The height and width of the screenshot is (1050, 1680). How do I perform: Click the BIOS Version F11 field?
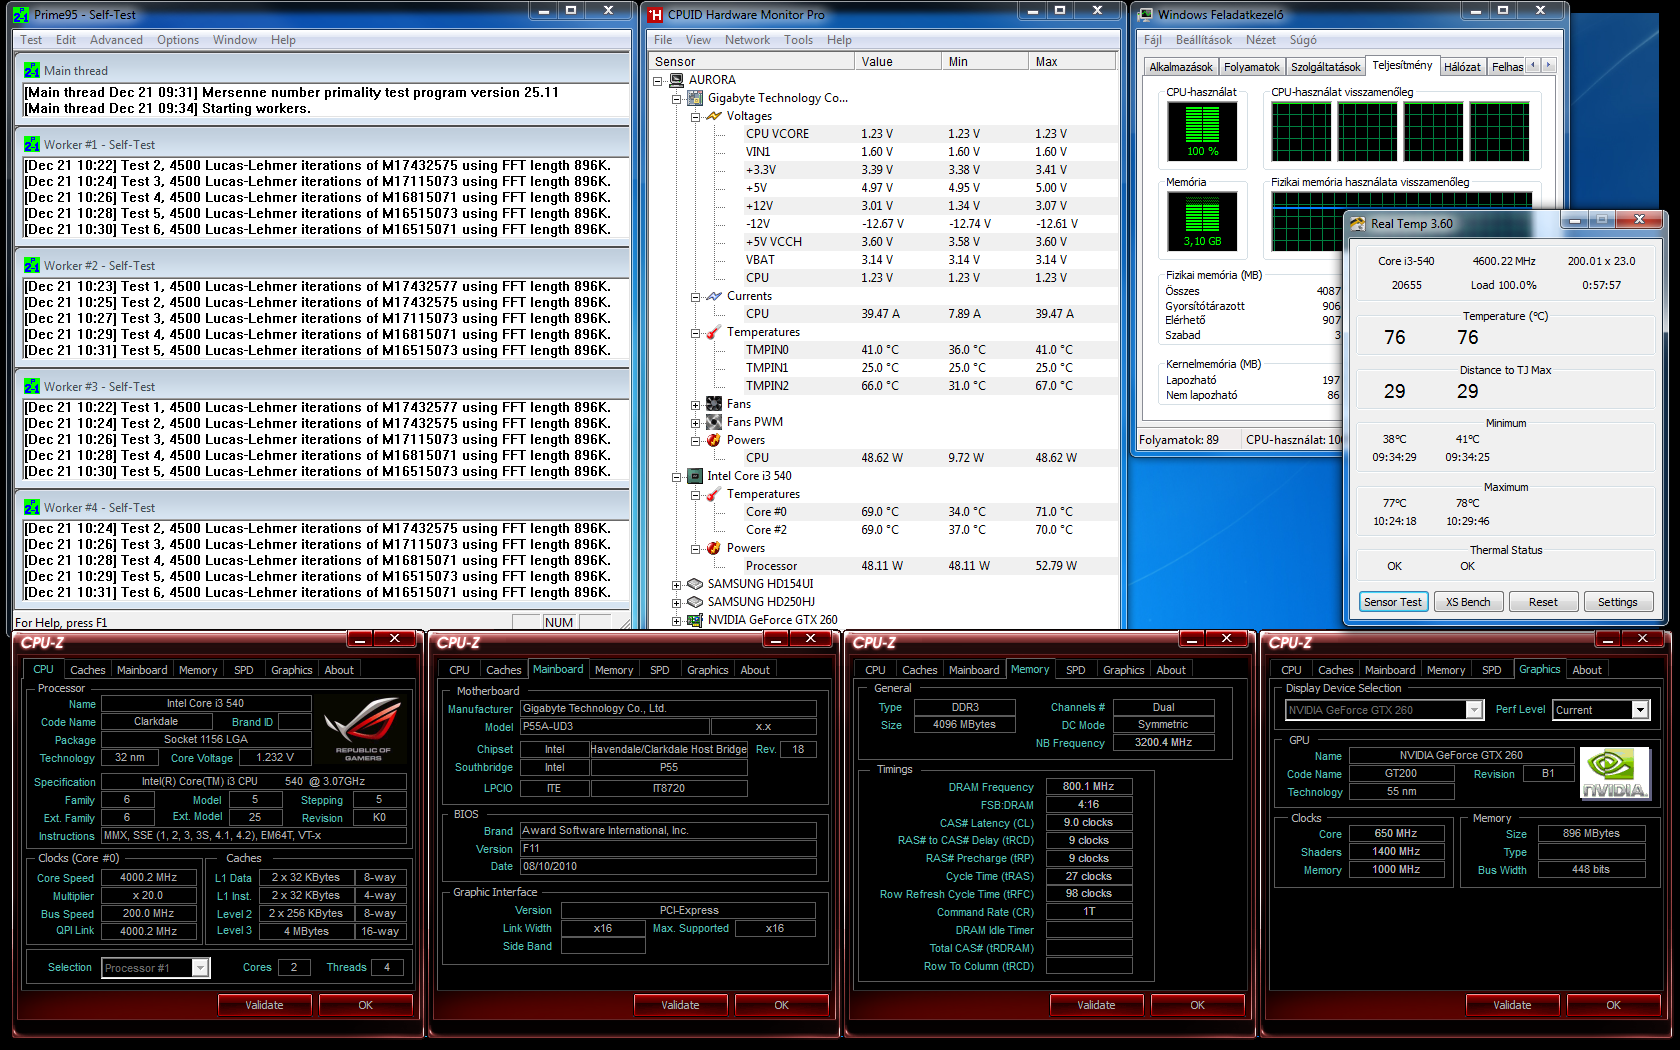[x=668, y=848]
